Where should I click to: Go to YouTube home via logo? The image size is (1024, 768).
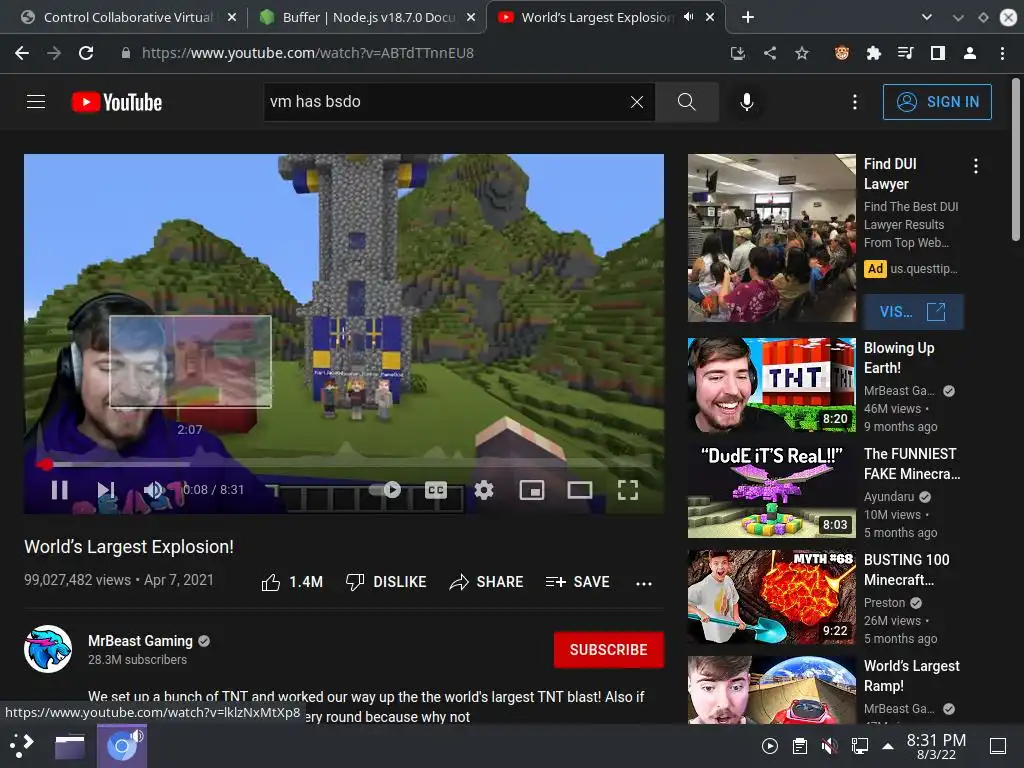(117, 102)
